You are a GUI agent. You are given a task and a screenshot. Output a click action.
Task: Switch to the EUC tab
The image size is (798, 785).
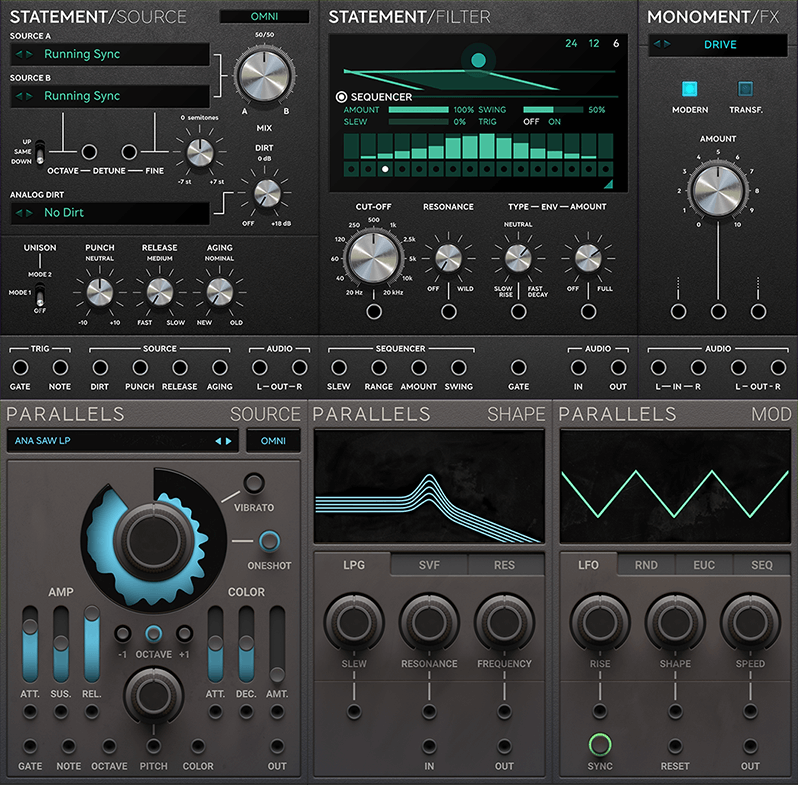(704, 565)
